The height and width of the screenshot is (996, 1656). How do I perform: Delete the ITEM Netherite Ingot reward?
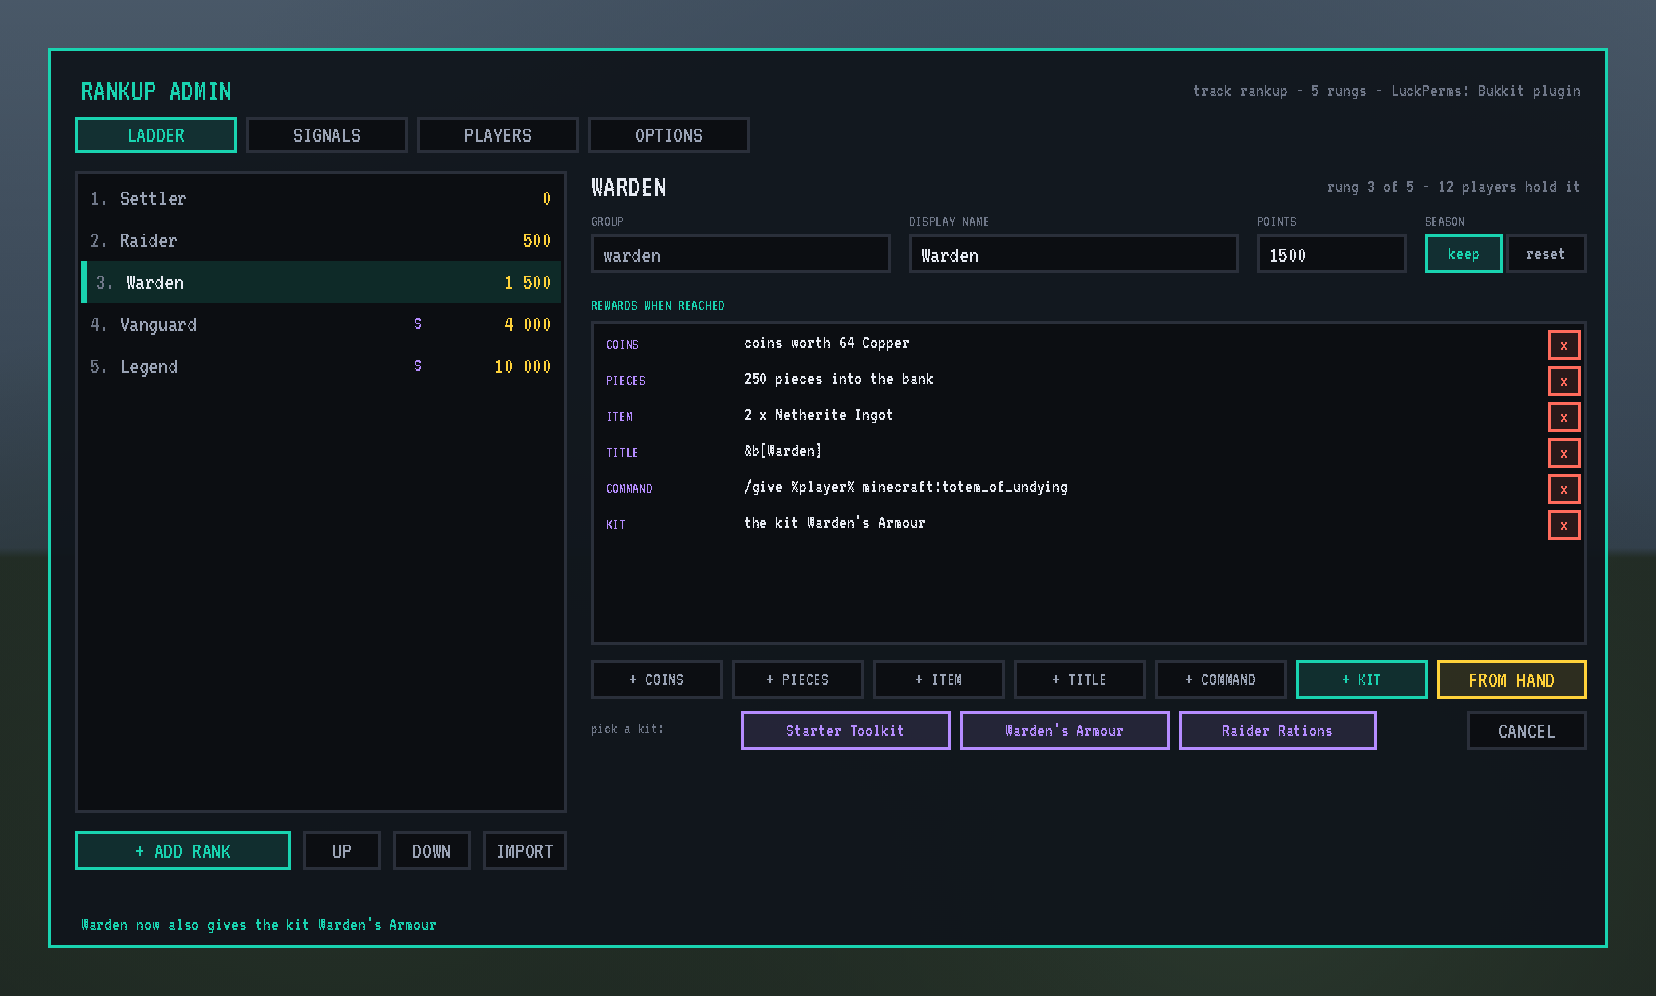click(x=1564, y=417)
